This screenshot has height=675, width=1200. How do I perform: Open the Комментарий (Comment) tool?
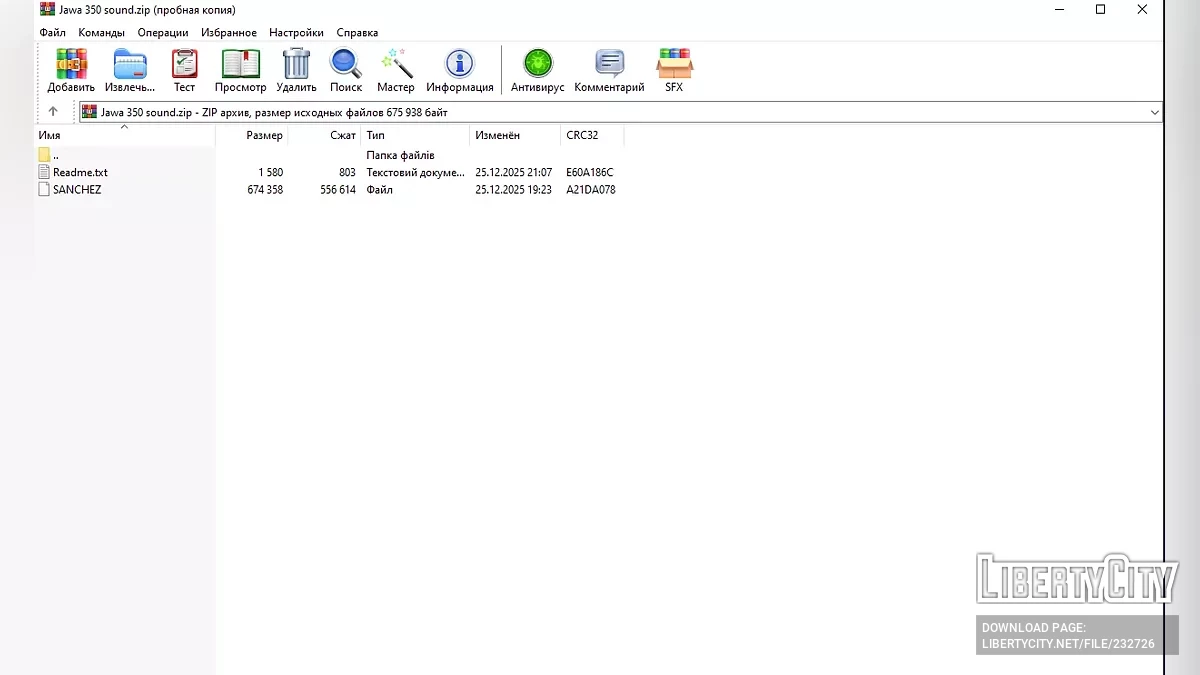coord(609,65)
